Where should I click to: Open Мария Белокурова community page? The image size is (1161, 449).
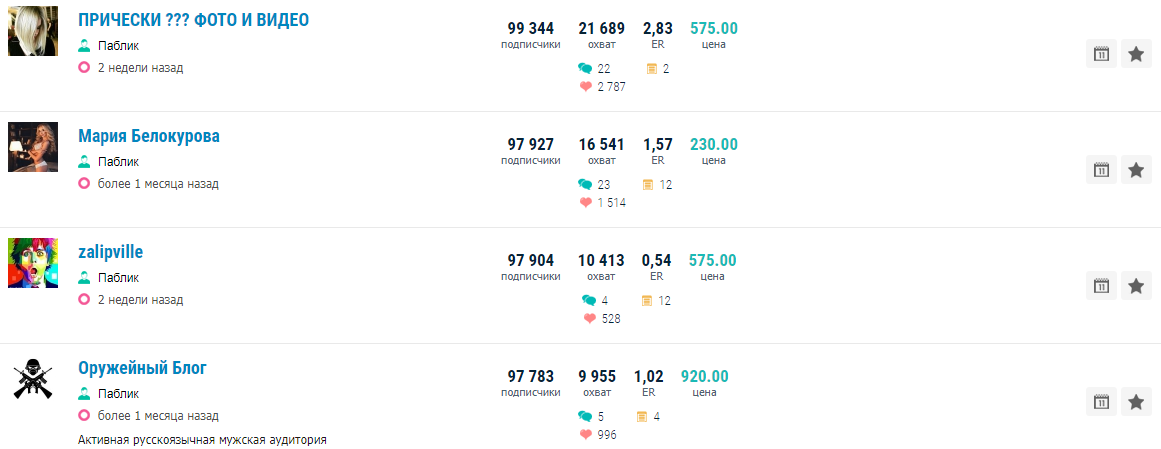(x=149, y=136)
